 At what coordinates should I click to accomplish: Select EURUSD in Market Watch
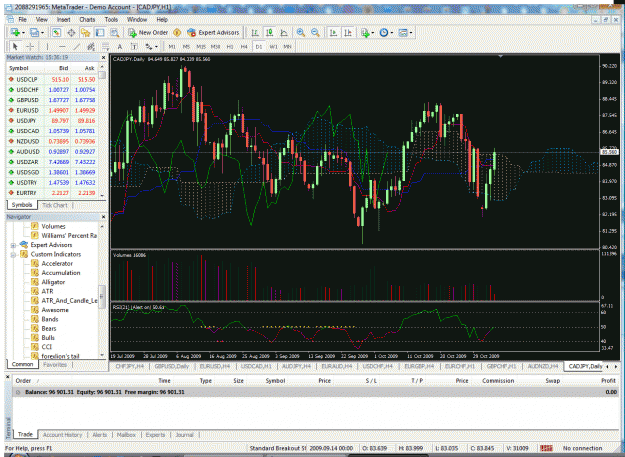click(x=52, y=110)
